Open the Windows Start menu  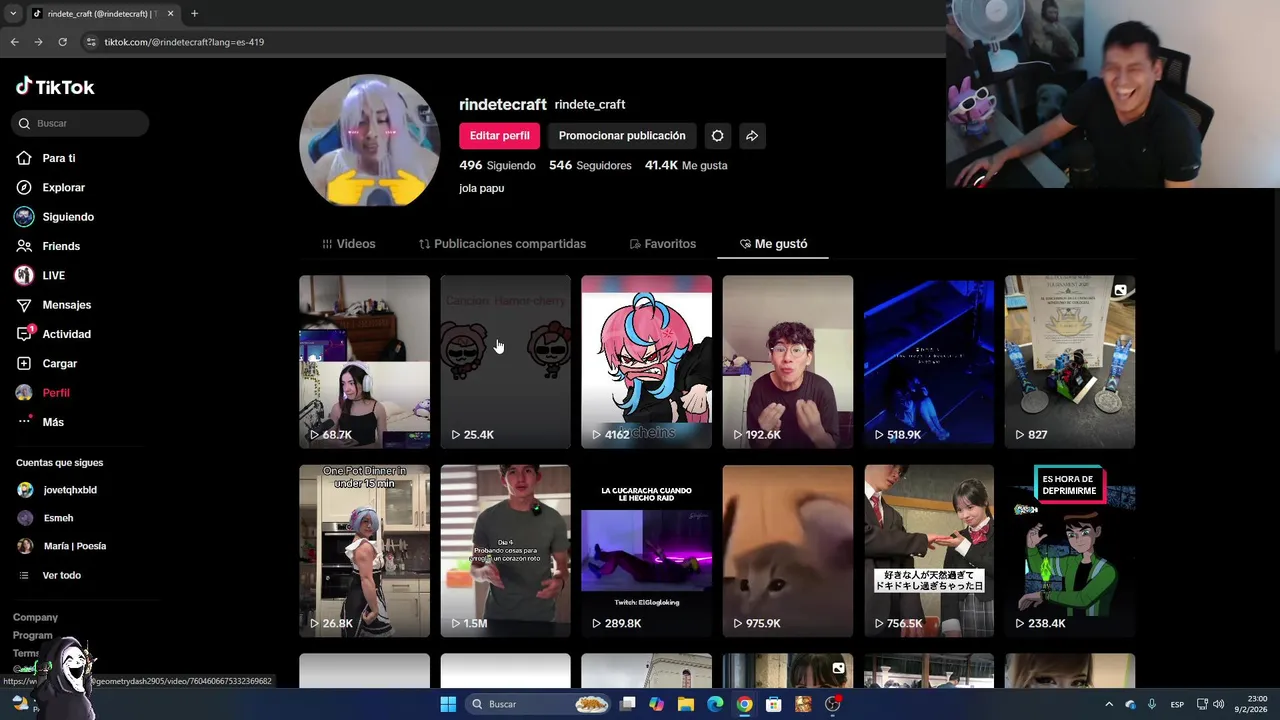tap(448, 704)
